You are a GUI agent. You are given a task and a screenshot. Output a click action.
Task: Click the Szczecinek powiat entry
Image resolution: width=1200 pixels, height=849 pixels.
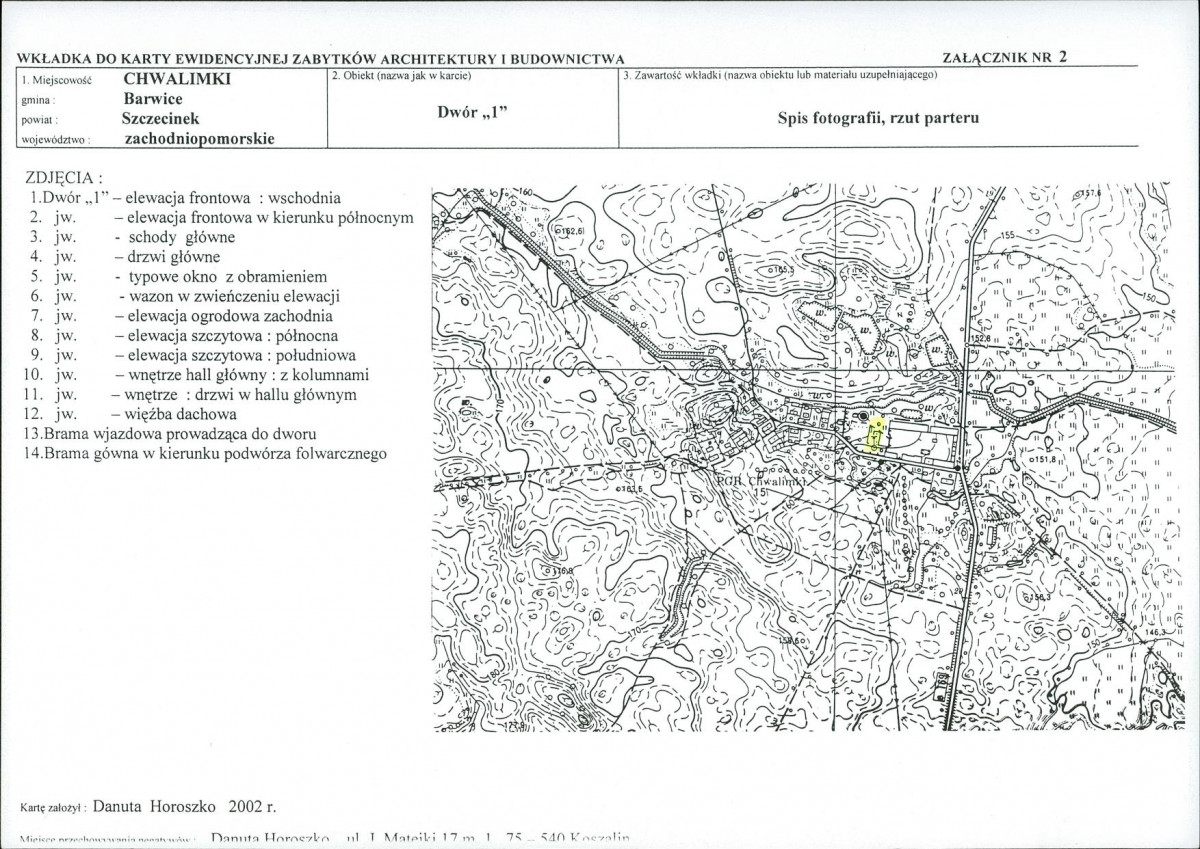(164, 116)
